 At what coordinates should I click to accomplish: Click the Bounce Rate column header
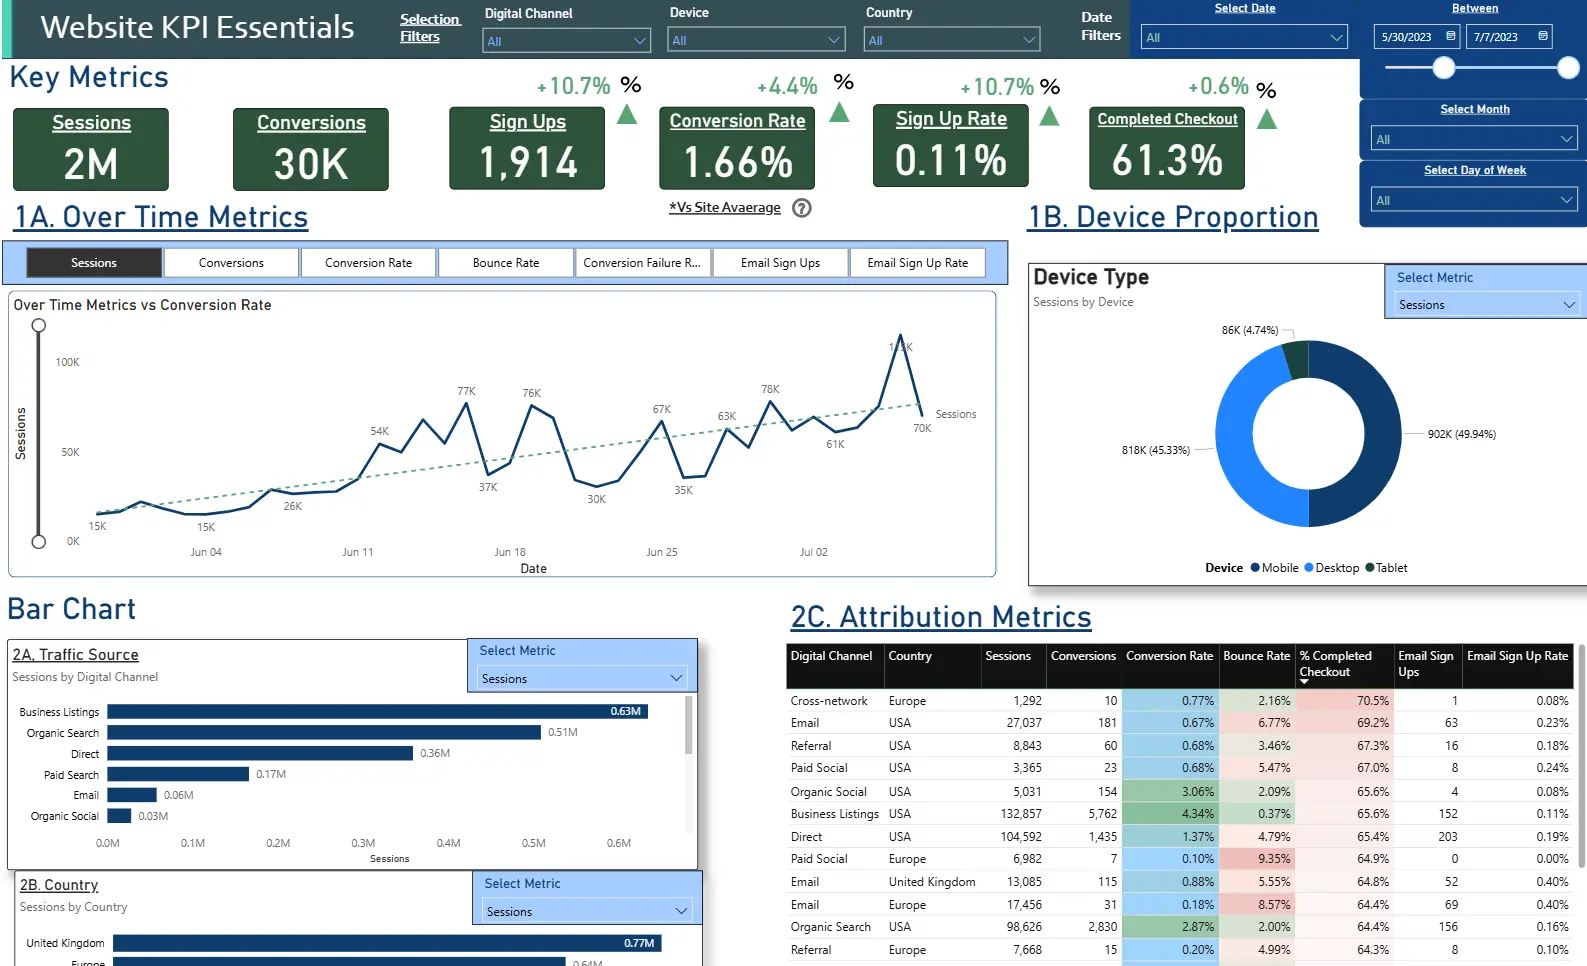[1256, 656]
